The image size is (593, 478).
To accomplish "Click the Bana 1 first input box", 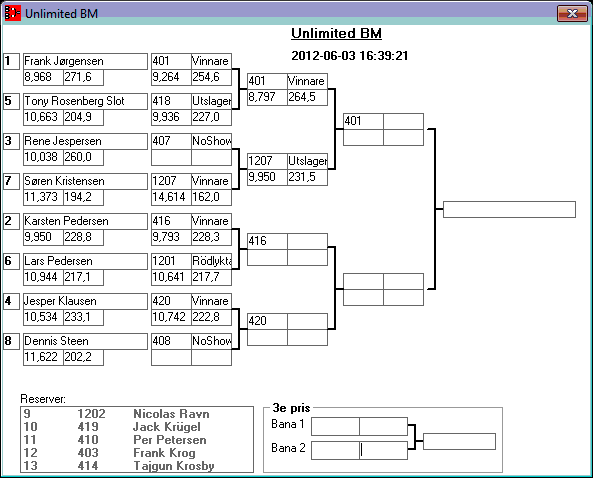I will tap(335, 427).
